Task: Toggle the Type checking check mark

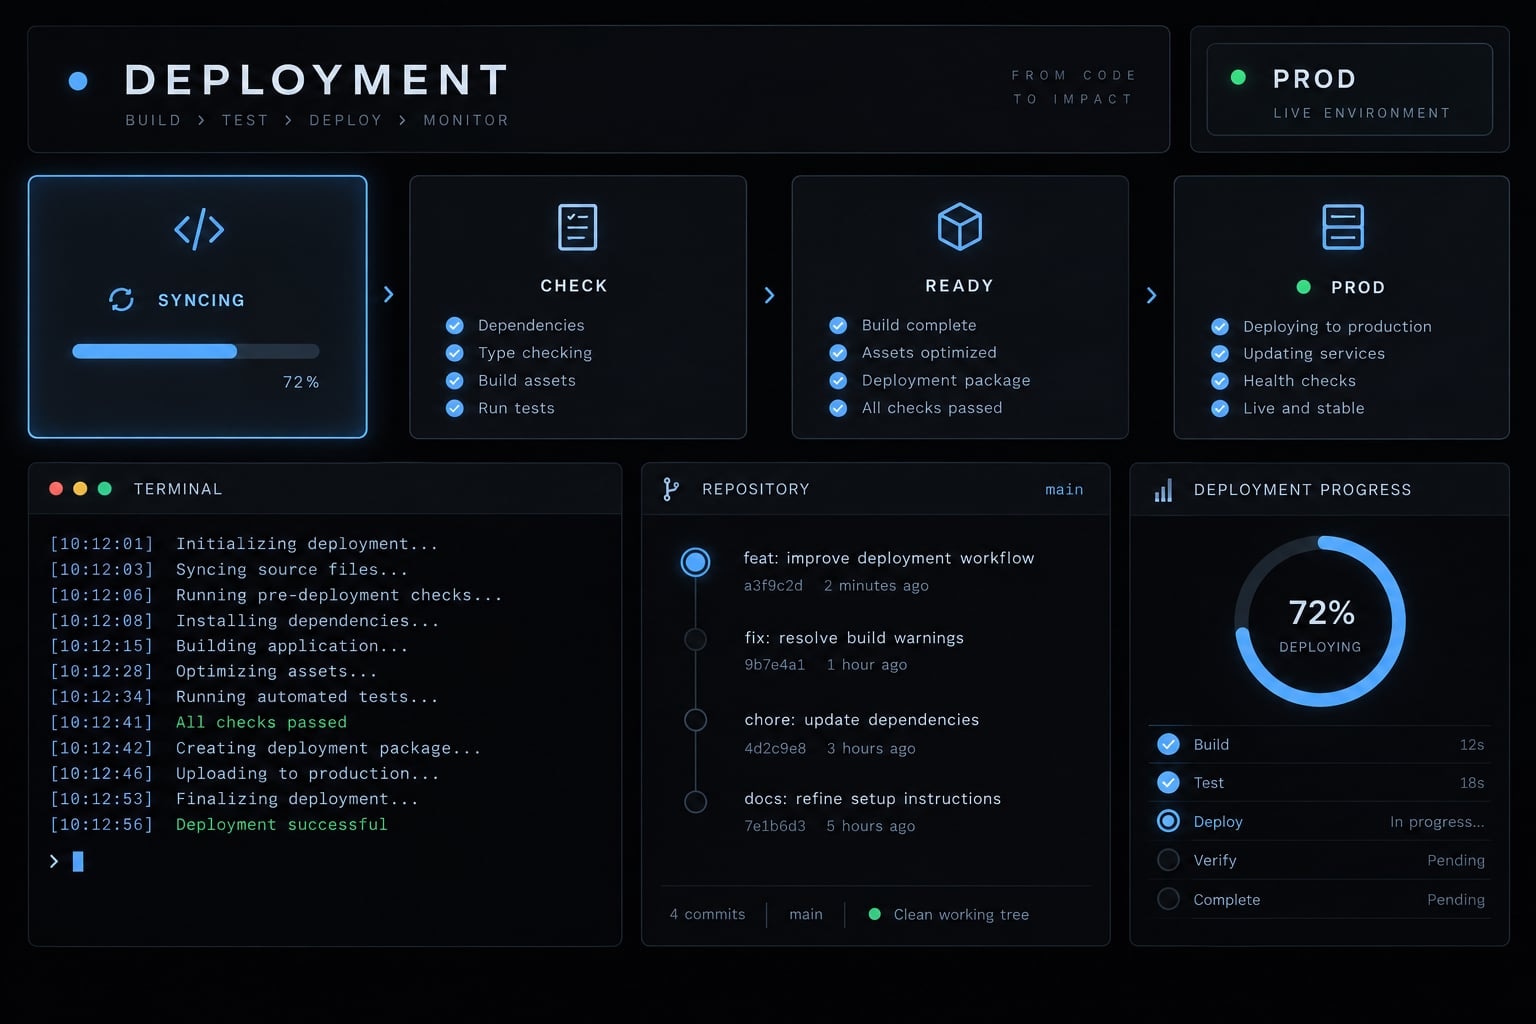Action: pos(454,353)
